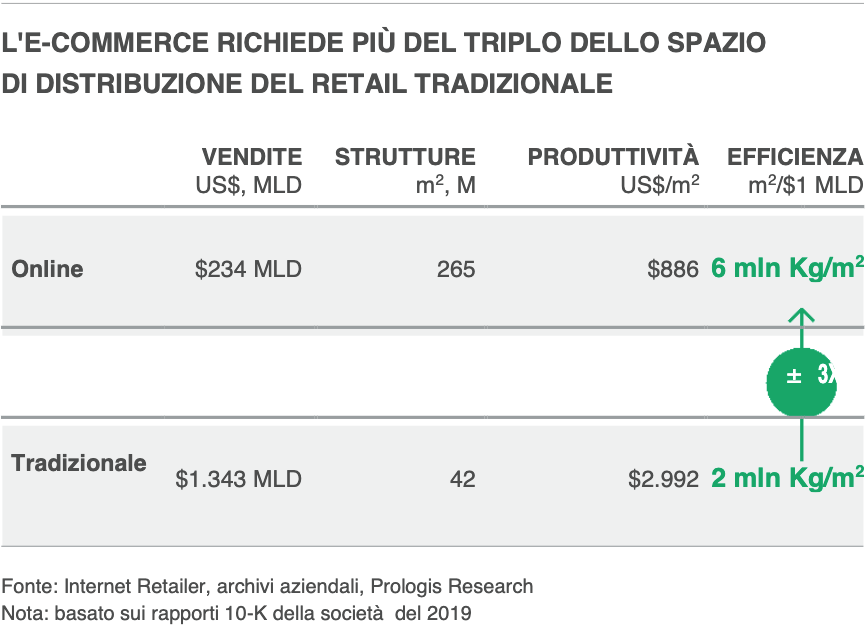Image resolution: width=868 pixels, height=634 pixels.
Task: Click the title line starting L'E-COMMERCE RICHIEDE
Action: point(384,43)
